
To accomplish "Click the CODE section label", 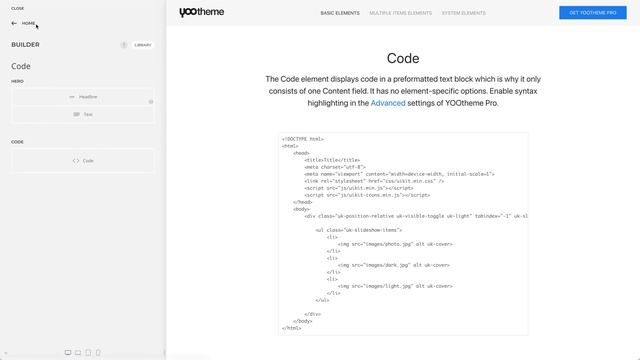I will (17, 142).
